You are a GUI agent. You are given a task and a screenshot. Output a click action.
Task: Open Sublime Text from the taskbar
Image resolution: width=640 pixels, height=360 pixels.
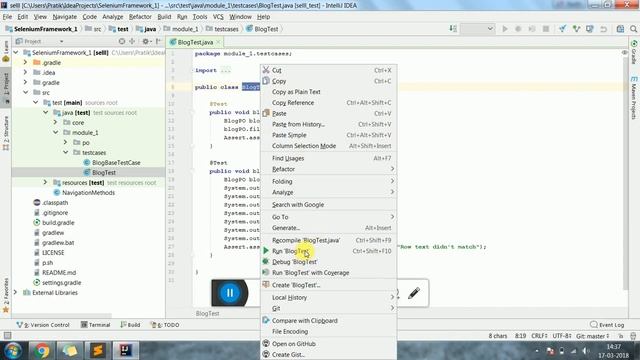98,351
